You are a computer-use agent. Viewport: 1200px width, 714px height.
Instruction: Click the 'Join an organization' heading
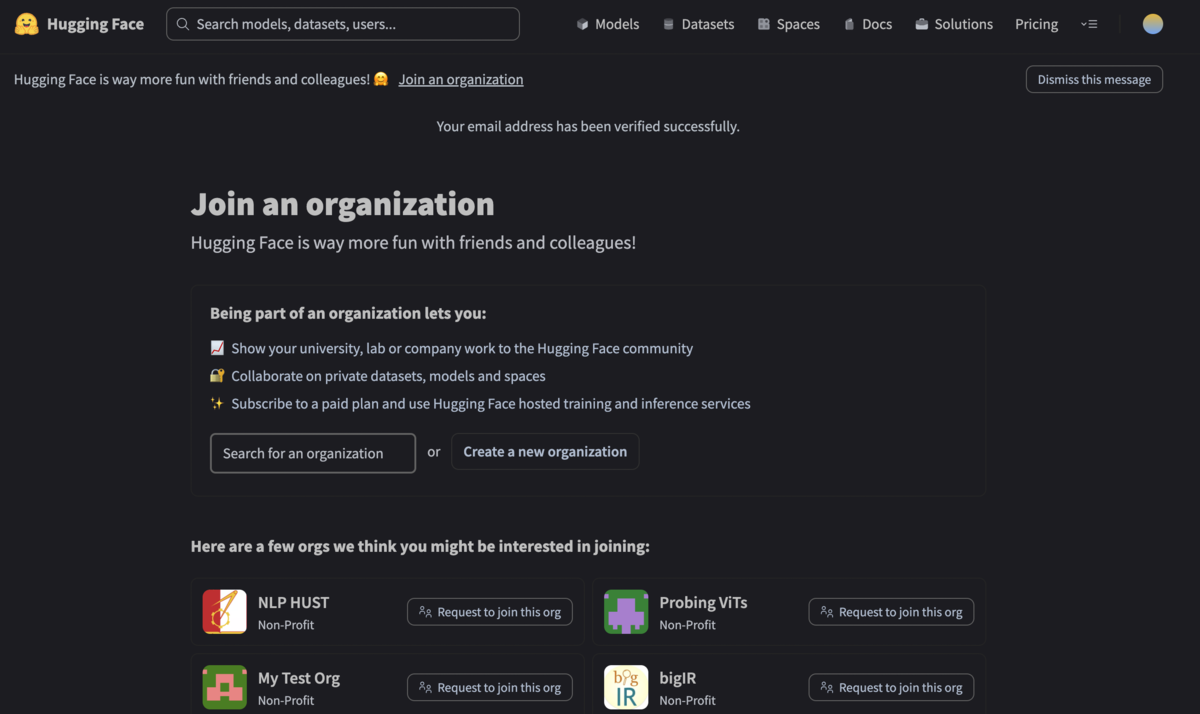pyautogui.click(x=343, y=204)
